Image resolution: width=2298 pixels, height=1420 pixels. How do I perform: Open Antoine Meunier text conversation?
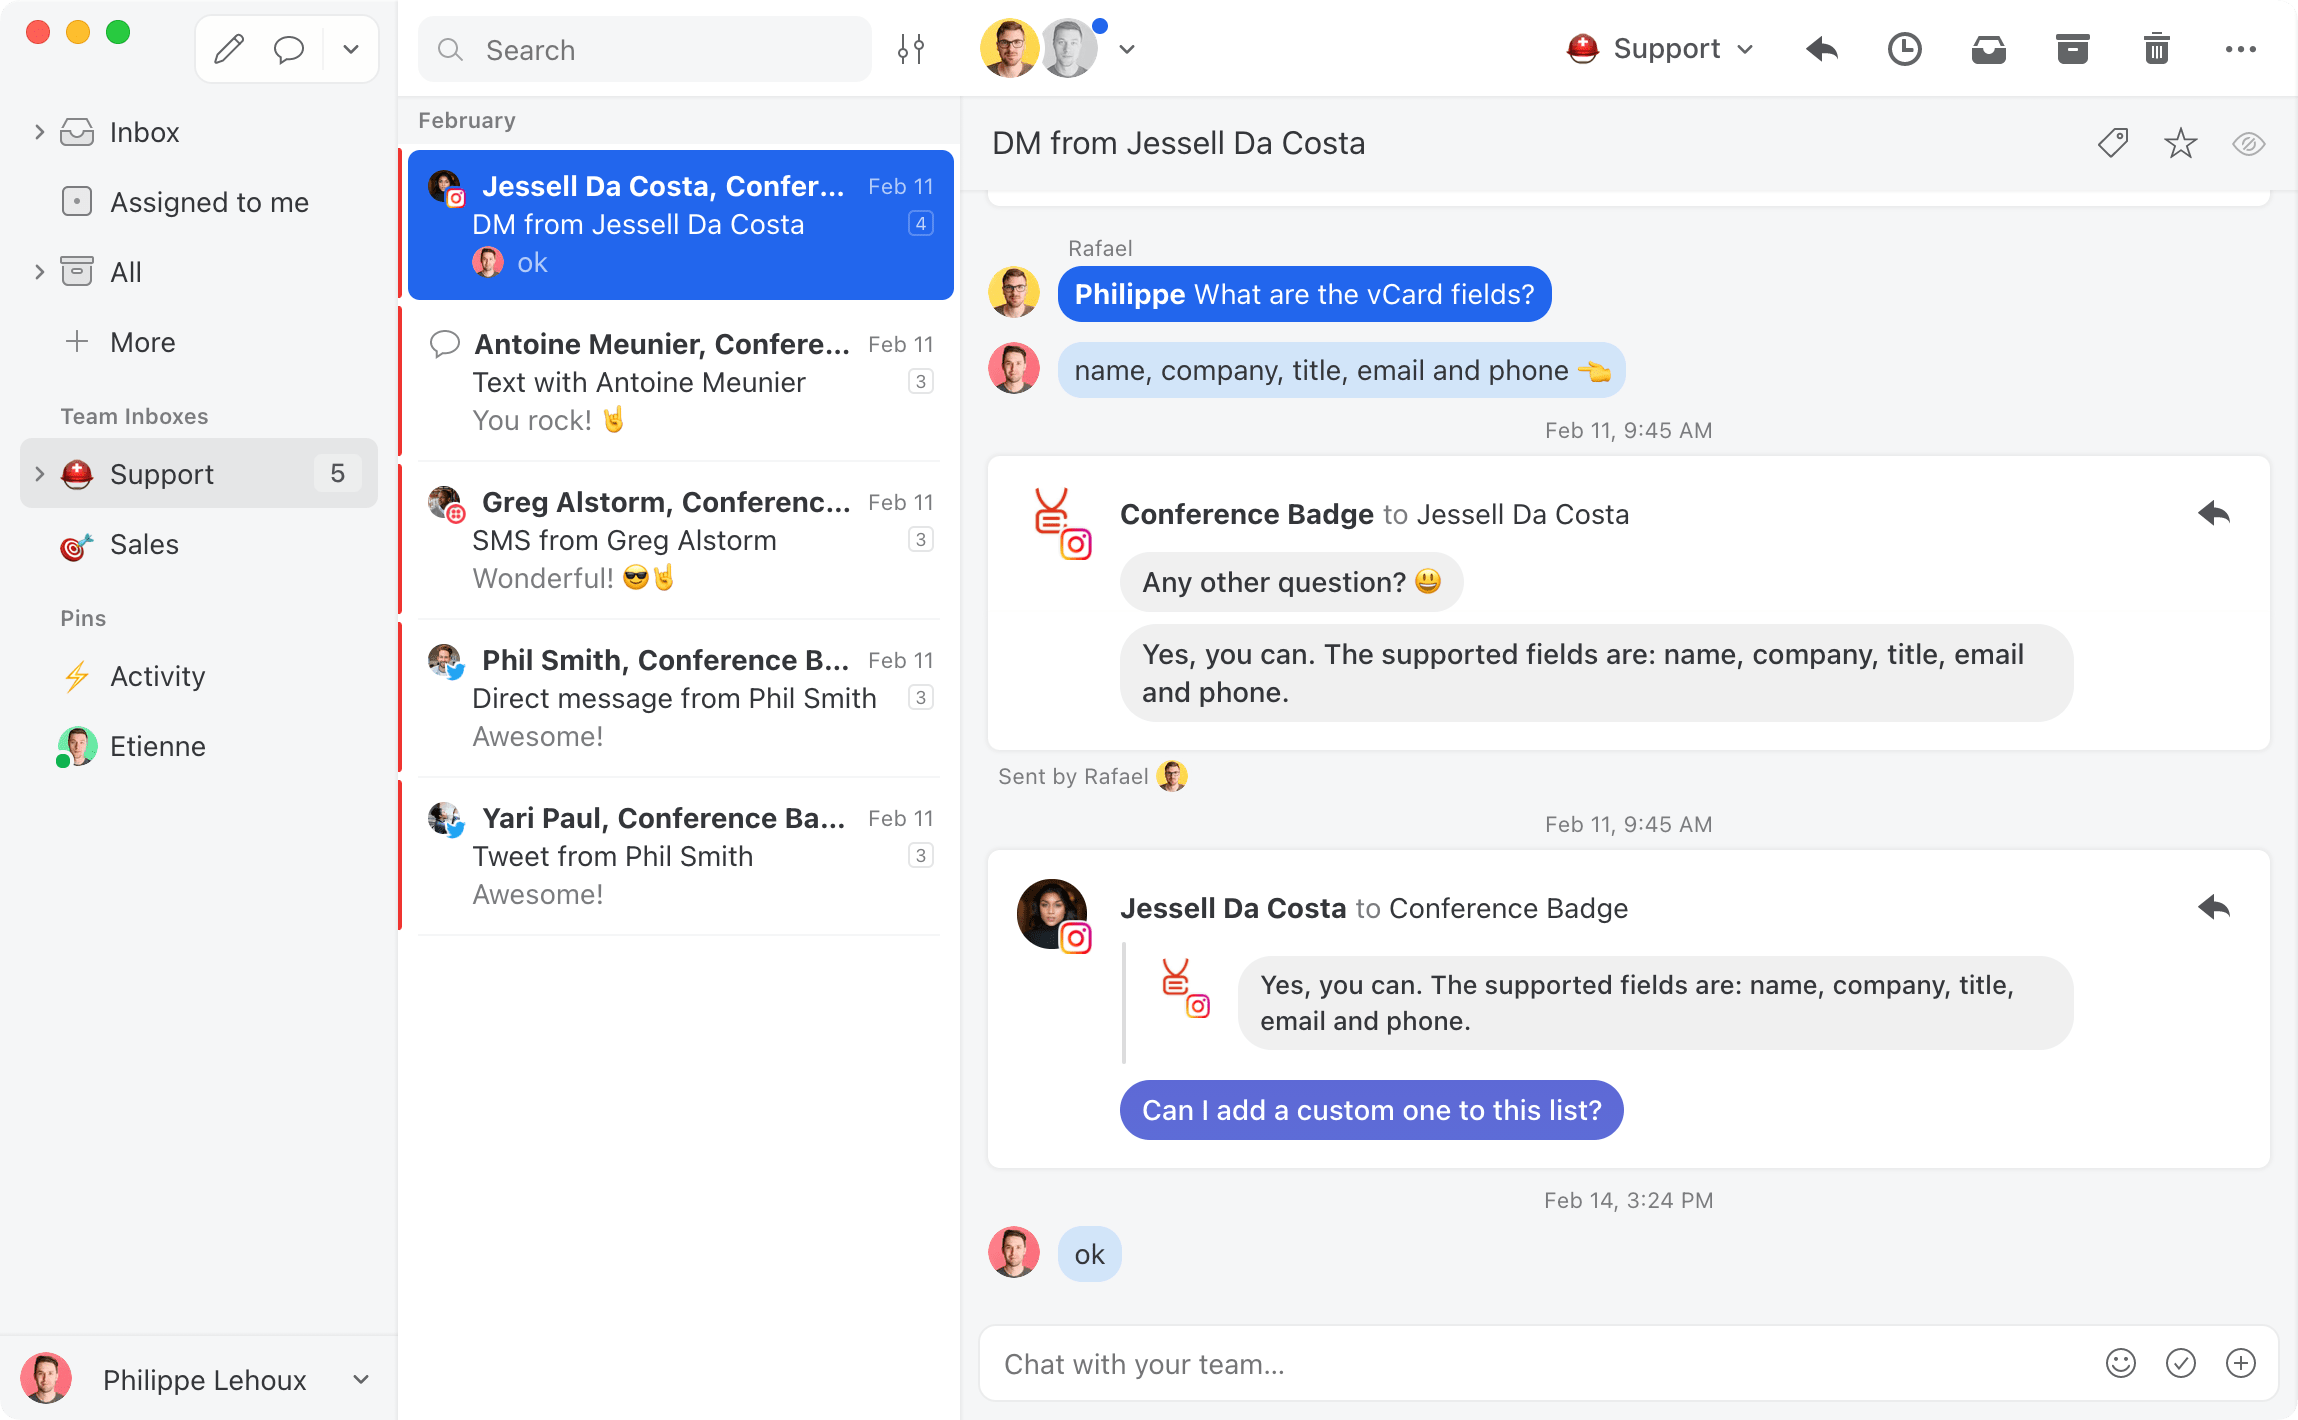681,383
